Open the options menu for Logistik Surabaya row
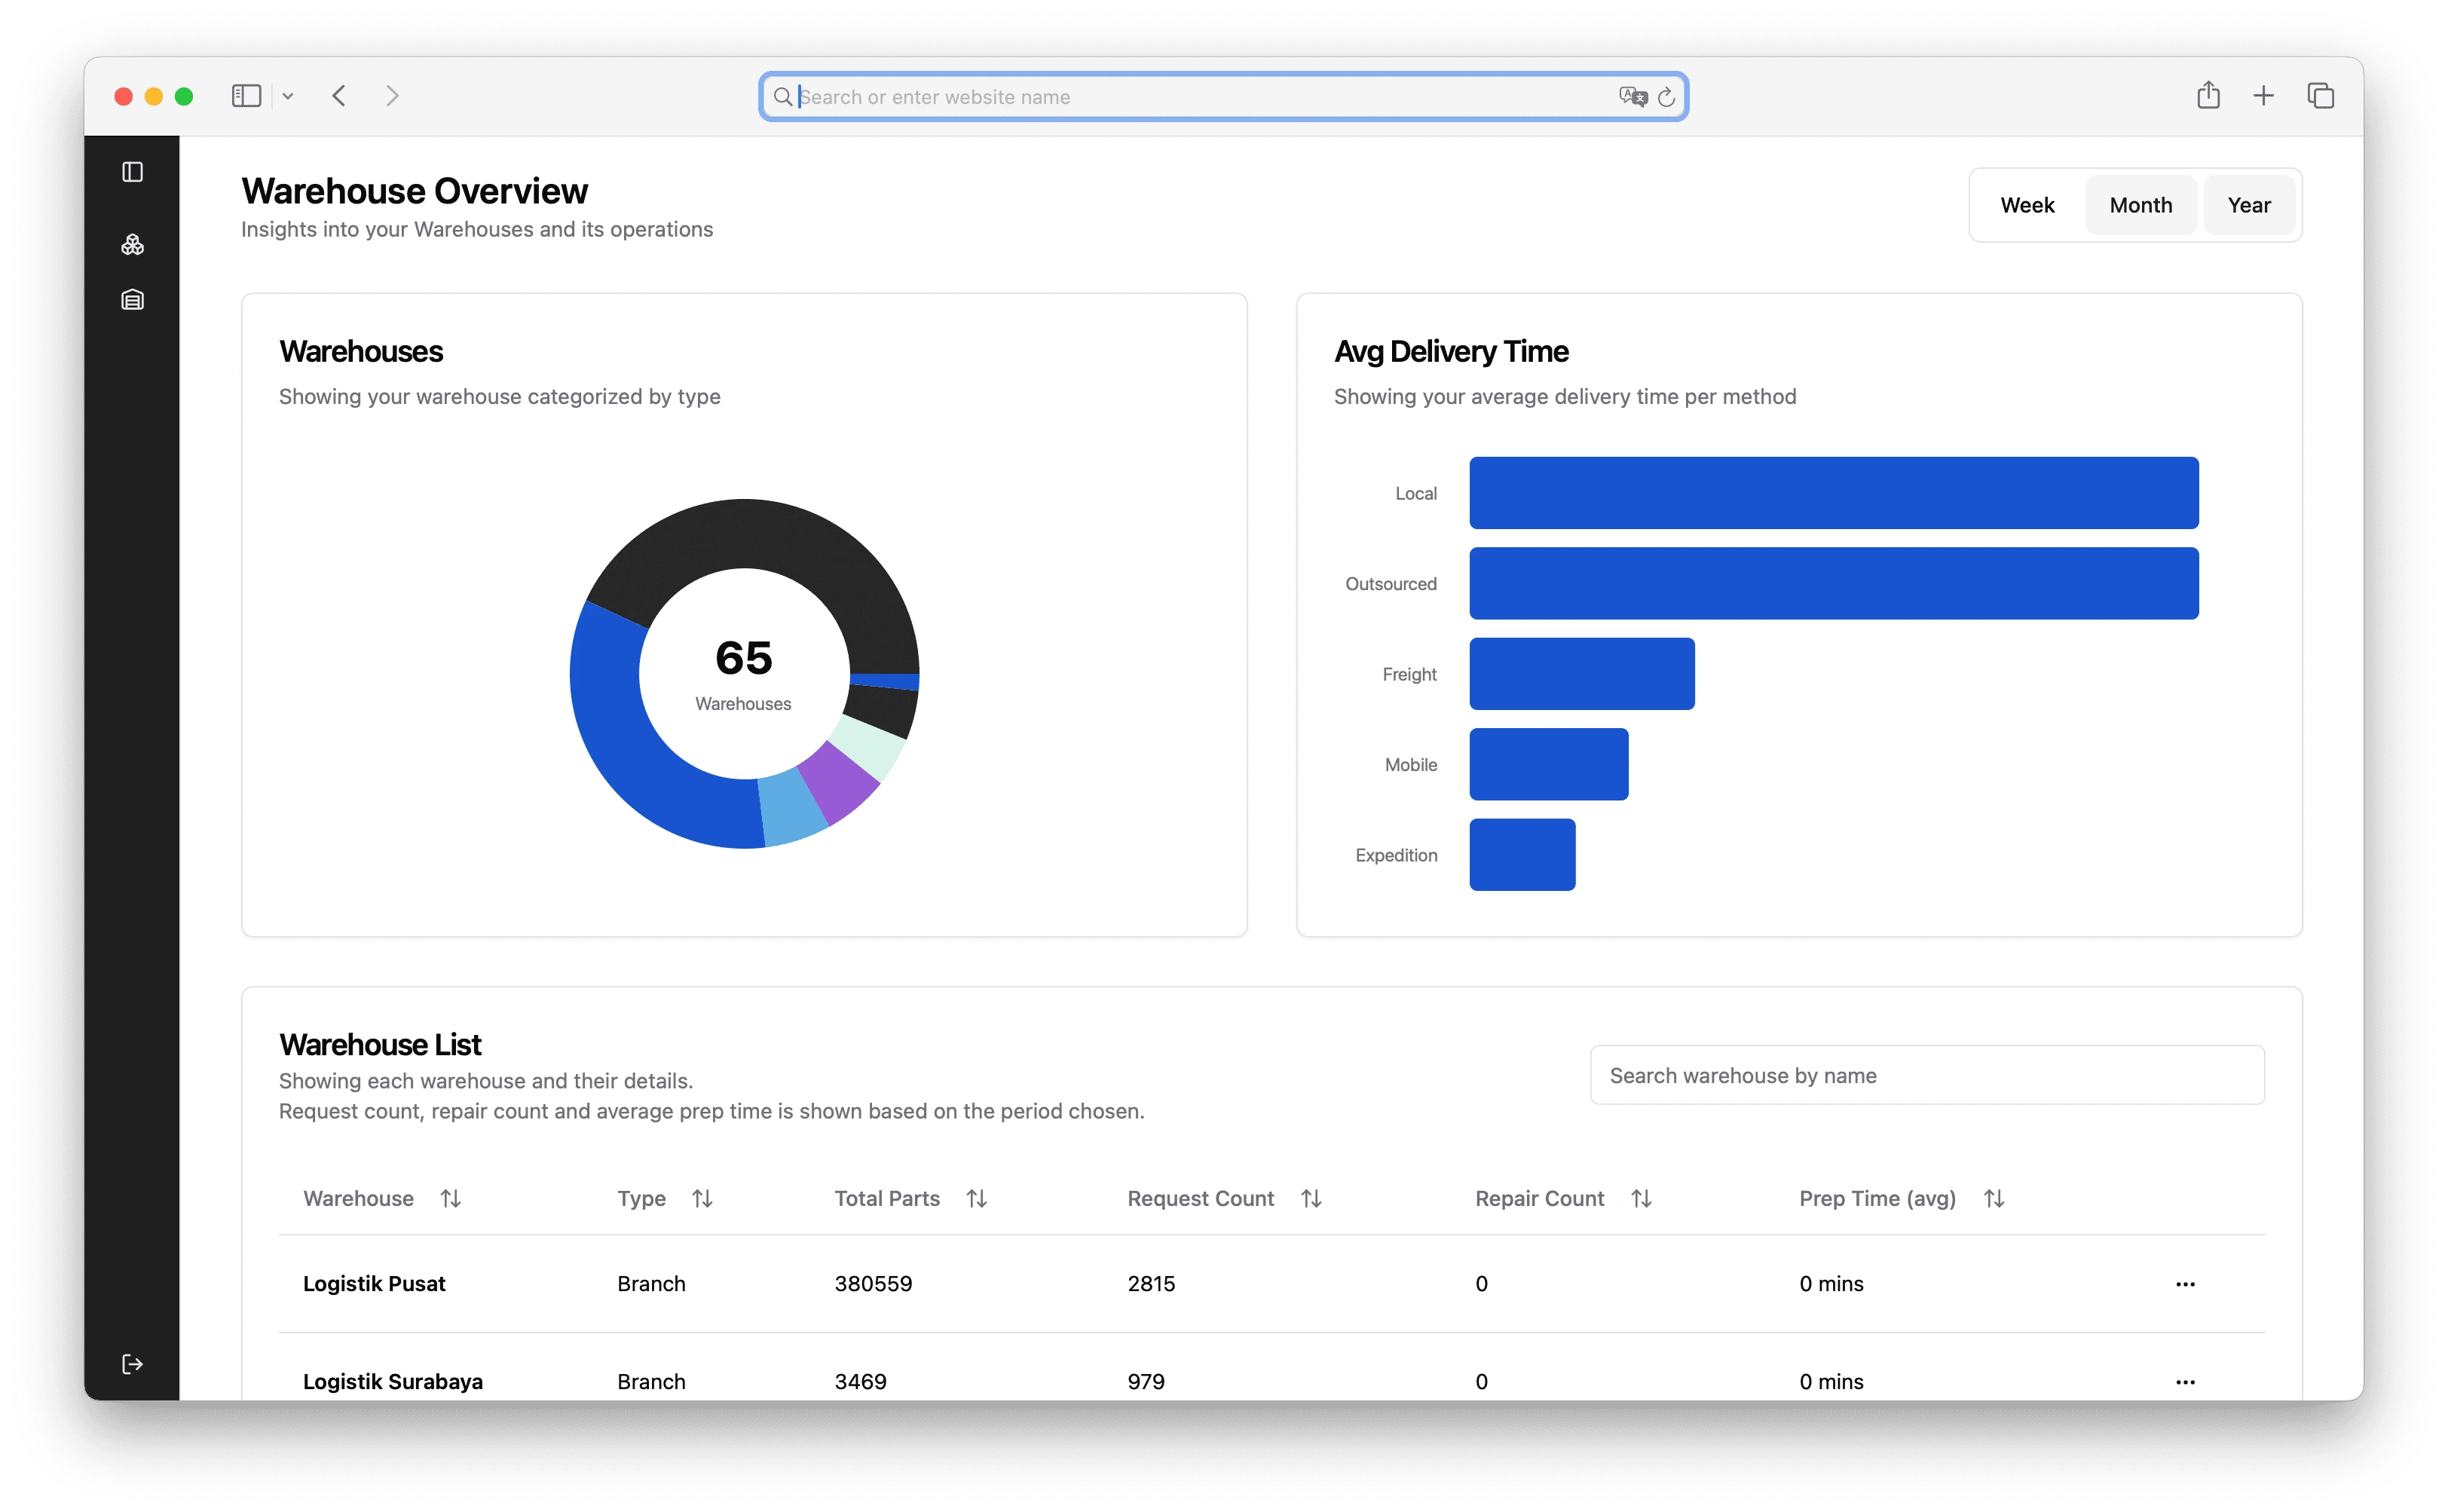 click(x=2186, y=1382)
